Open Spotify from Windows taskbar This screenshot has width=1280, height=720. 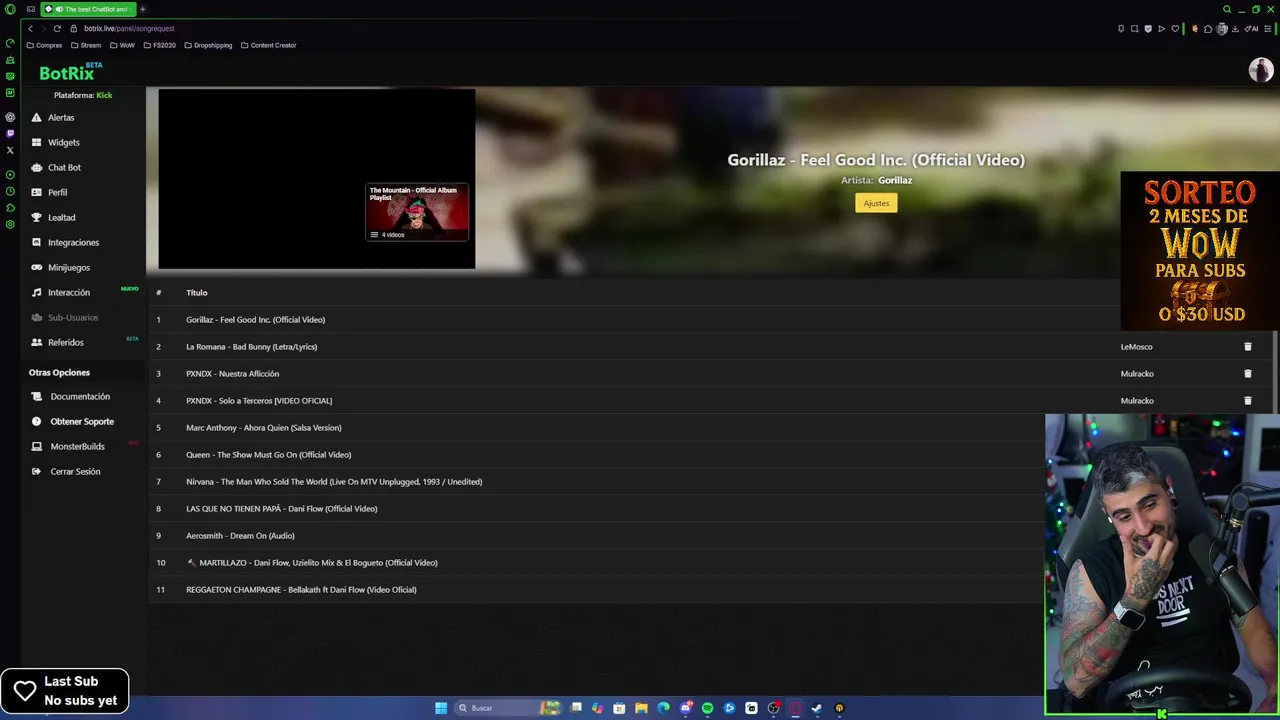point(707,708)
